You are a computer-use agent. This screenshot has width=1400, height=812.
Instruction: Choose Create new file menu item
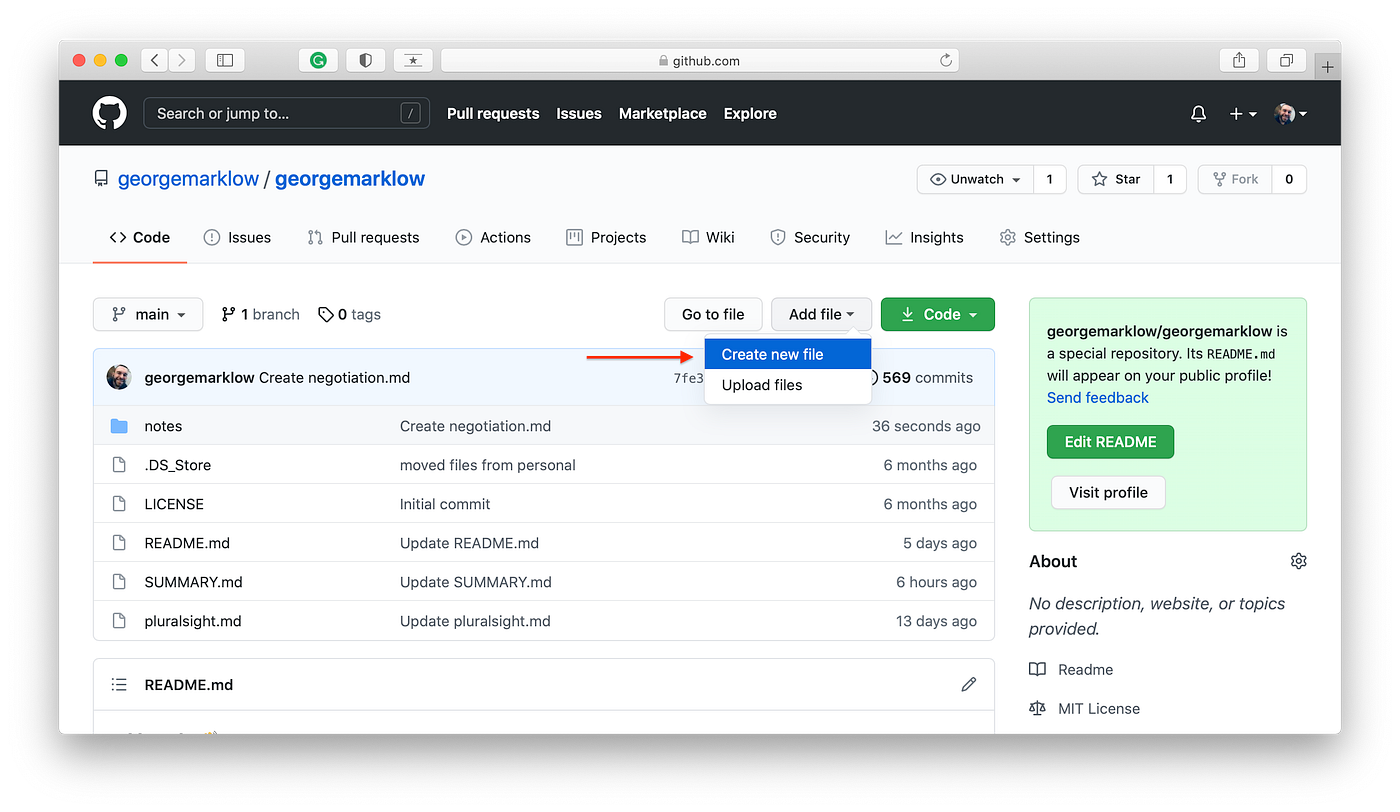pos(788,354)
